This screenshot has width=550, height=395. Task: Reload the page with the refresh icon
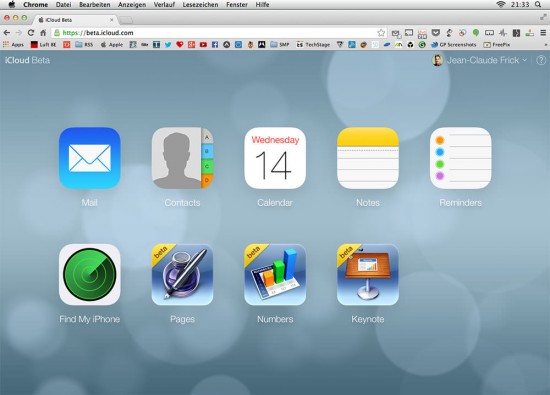click(x=31, y=33)
